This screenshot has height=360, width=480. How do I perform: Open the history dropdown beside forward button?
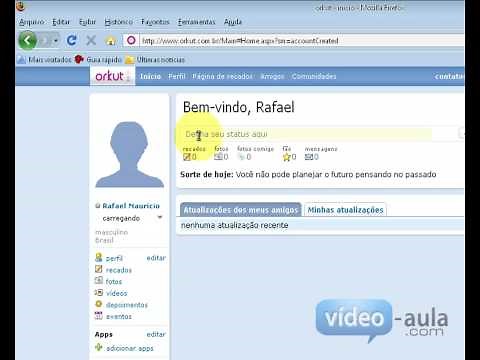coord(56,41)
